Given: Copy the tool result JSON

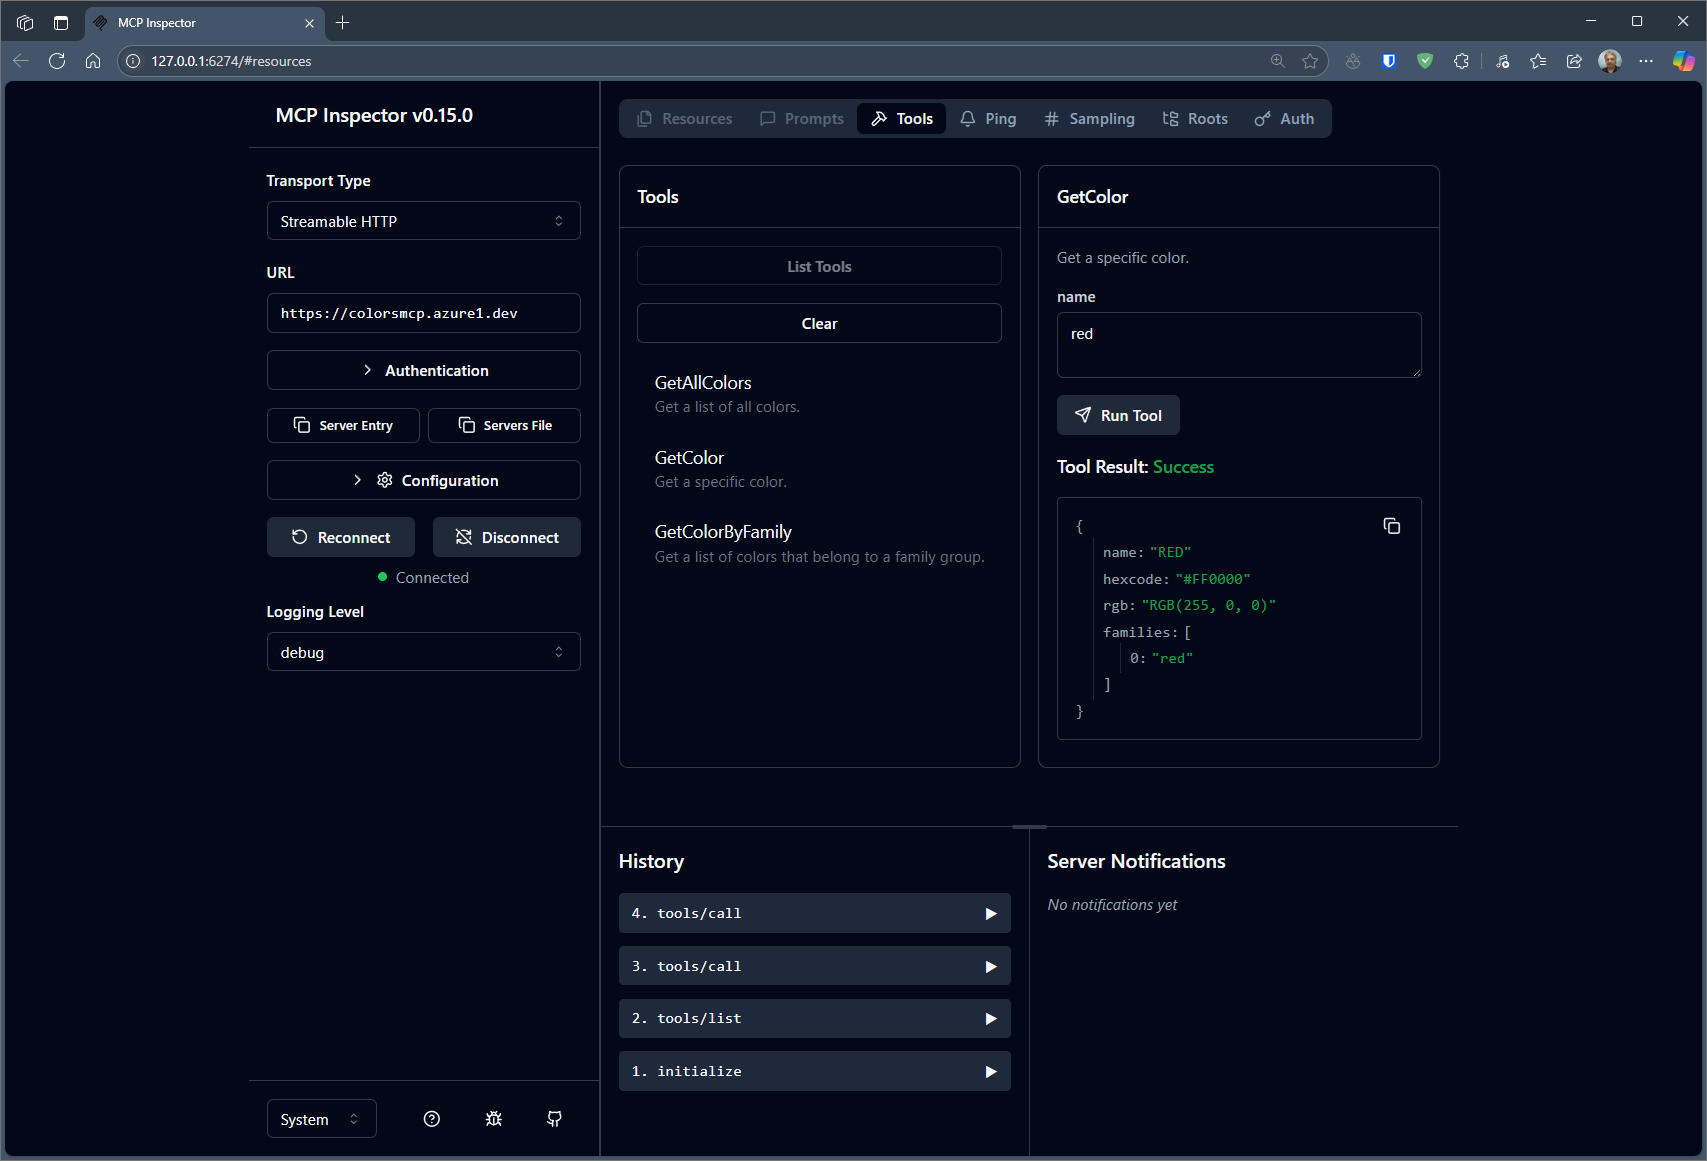Looking at the screenshot, I should [x=1391, y=526].
